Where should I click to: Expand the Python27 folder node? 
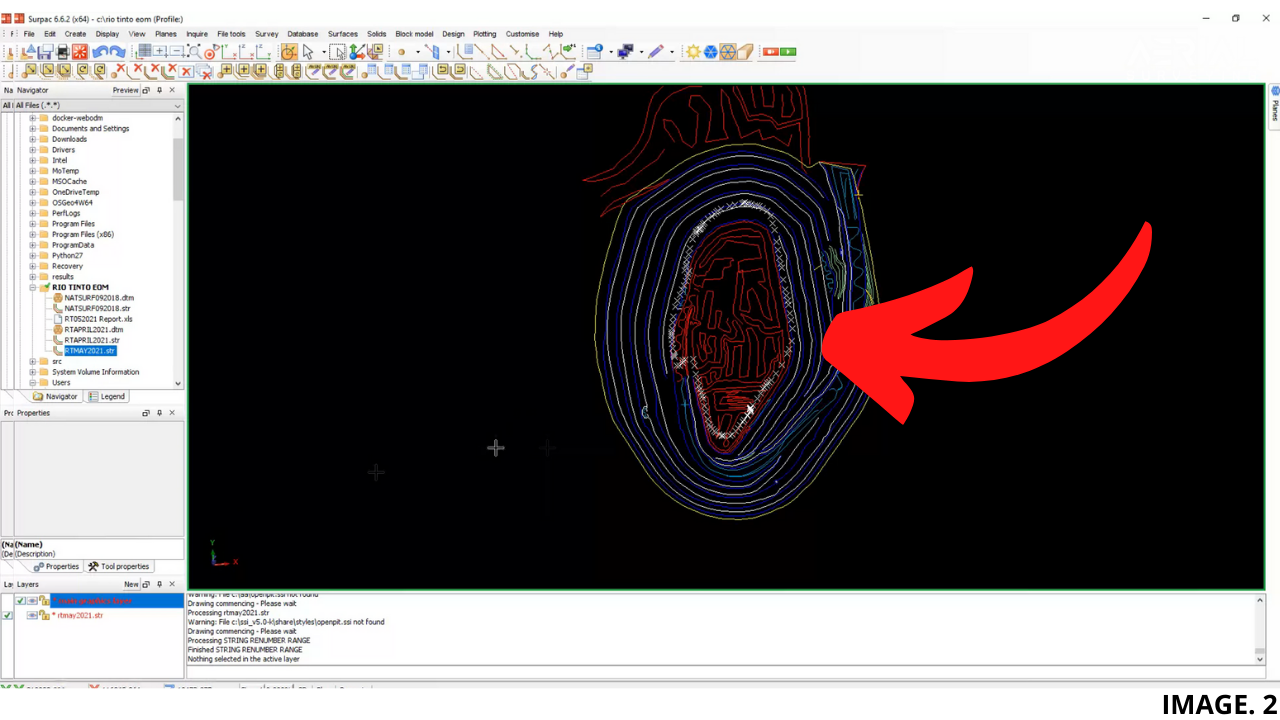click(x=32, y=256)
